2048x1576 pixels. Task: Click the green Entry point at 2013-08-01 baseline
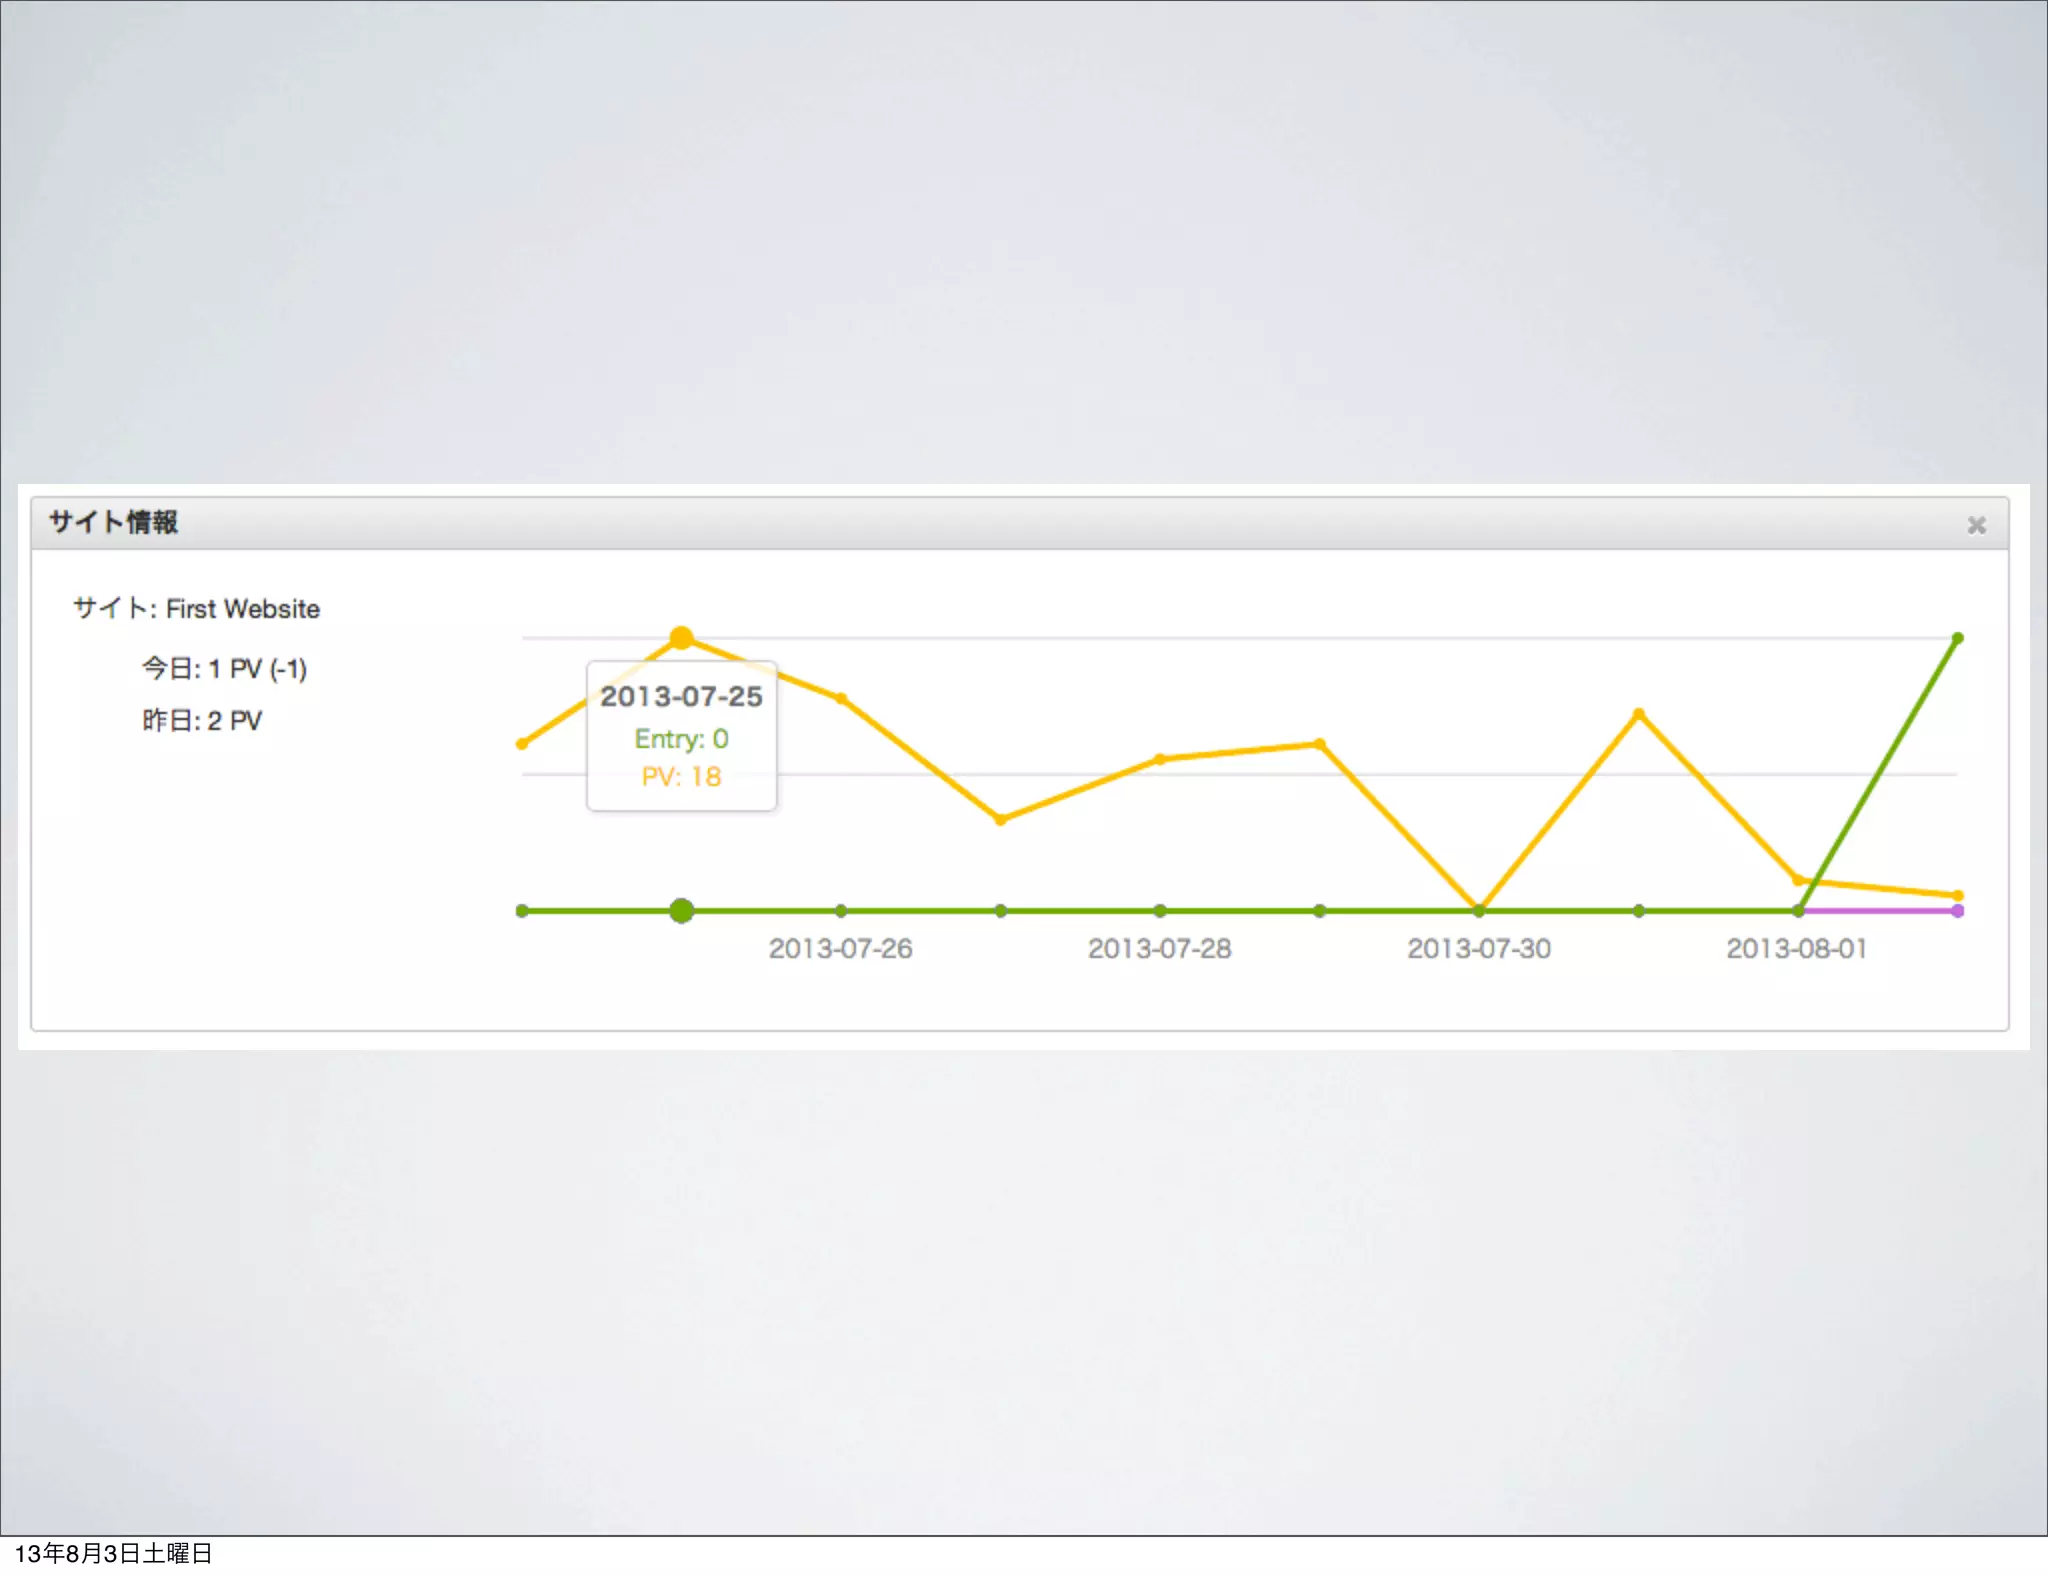point(1798,911)
